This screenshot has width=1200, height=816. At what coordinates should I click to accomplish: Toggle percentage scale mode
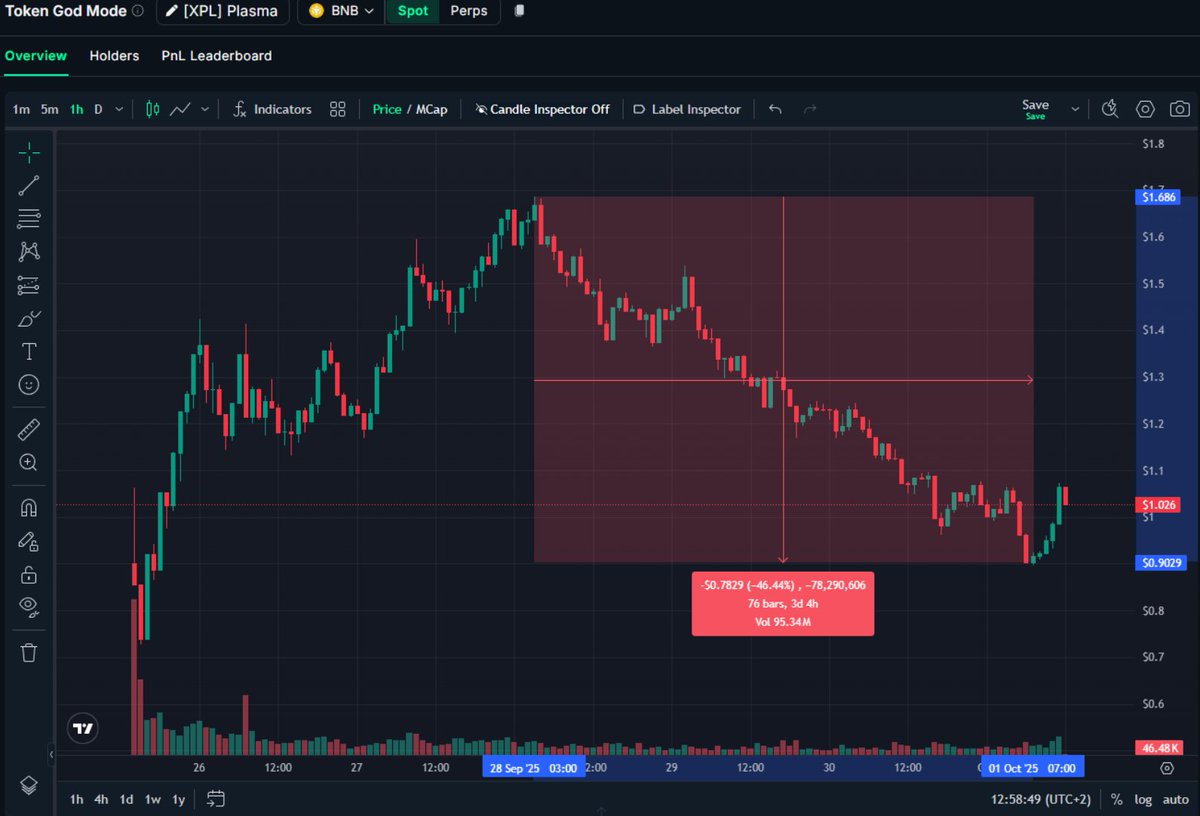1116,799
